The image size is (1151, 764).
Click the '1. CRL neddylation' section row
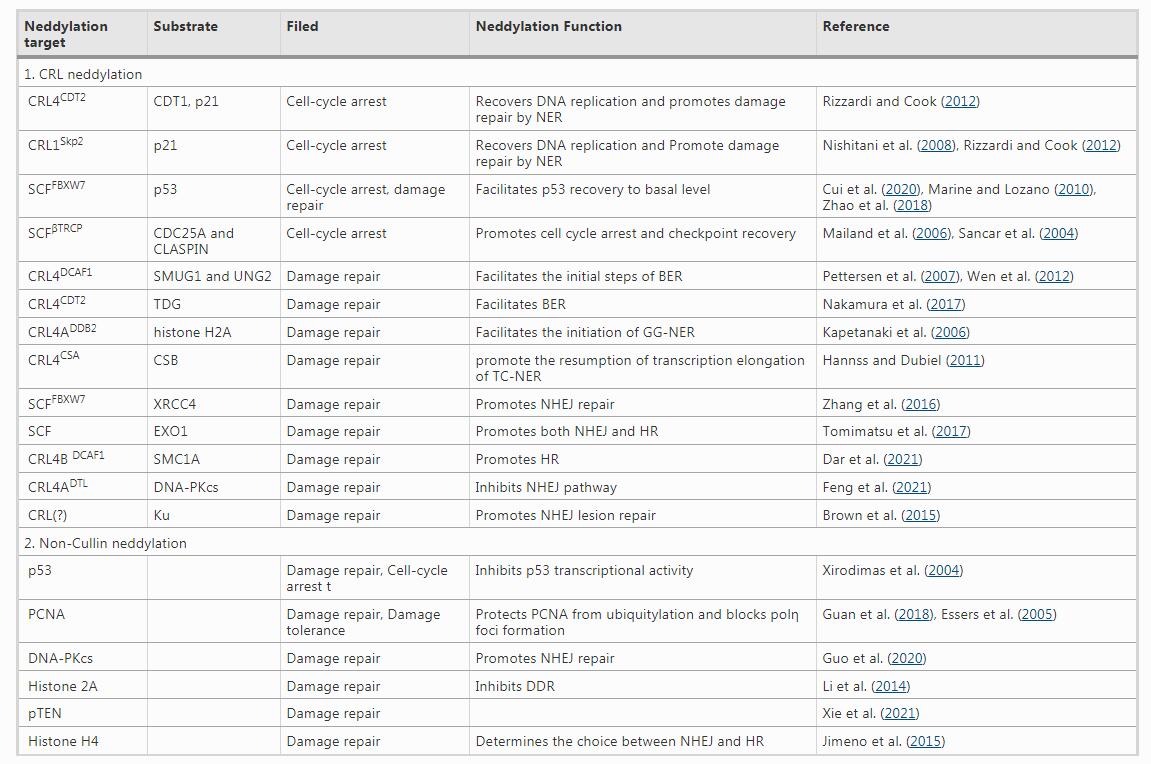(x=83, y=74)
